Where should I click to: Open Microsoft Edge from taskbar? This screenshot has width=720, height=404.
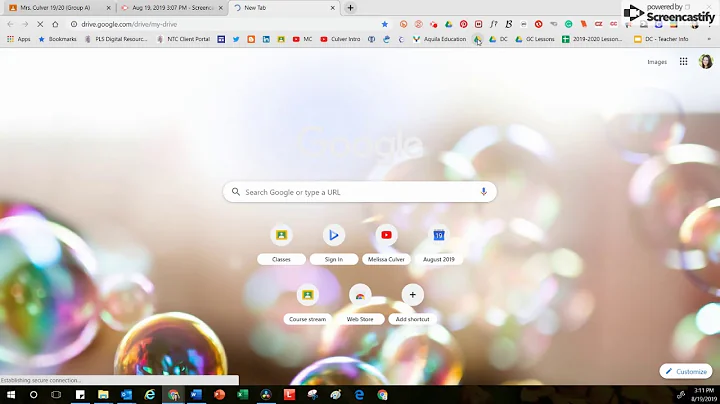(359, 395)
